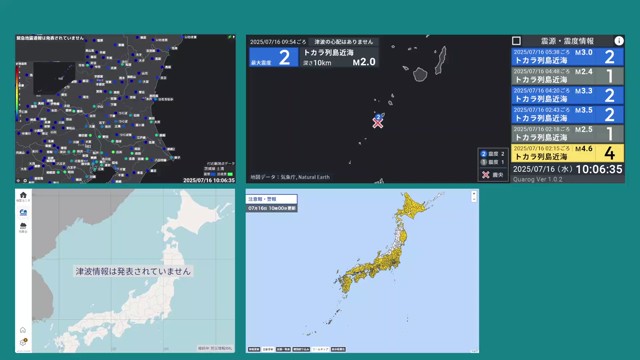Click the 注意報・警報 title box
The width and height of the screenshot is (640, 360).
[x=271, y=199]
